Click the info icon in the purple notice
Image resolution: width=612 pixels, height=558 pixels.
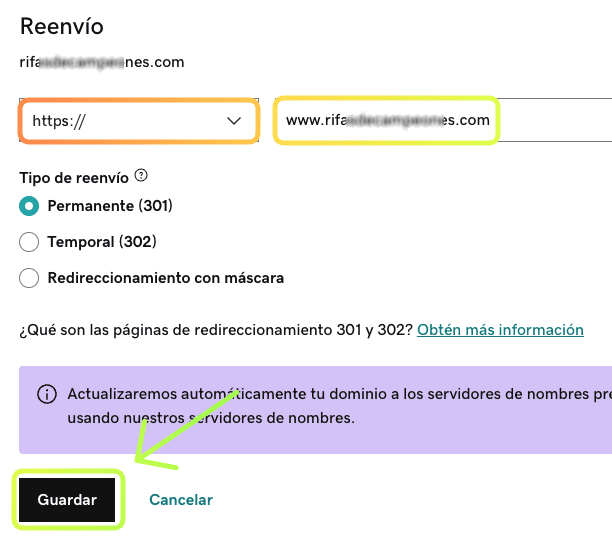click(x=47, y=394)
